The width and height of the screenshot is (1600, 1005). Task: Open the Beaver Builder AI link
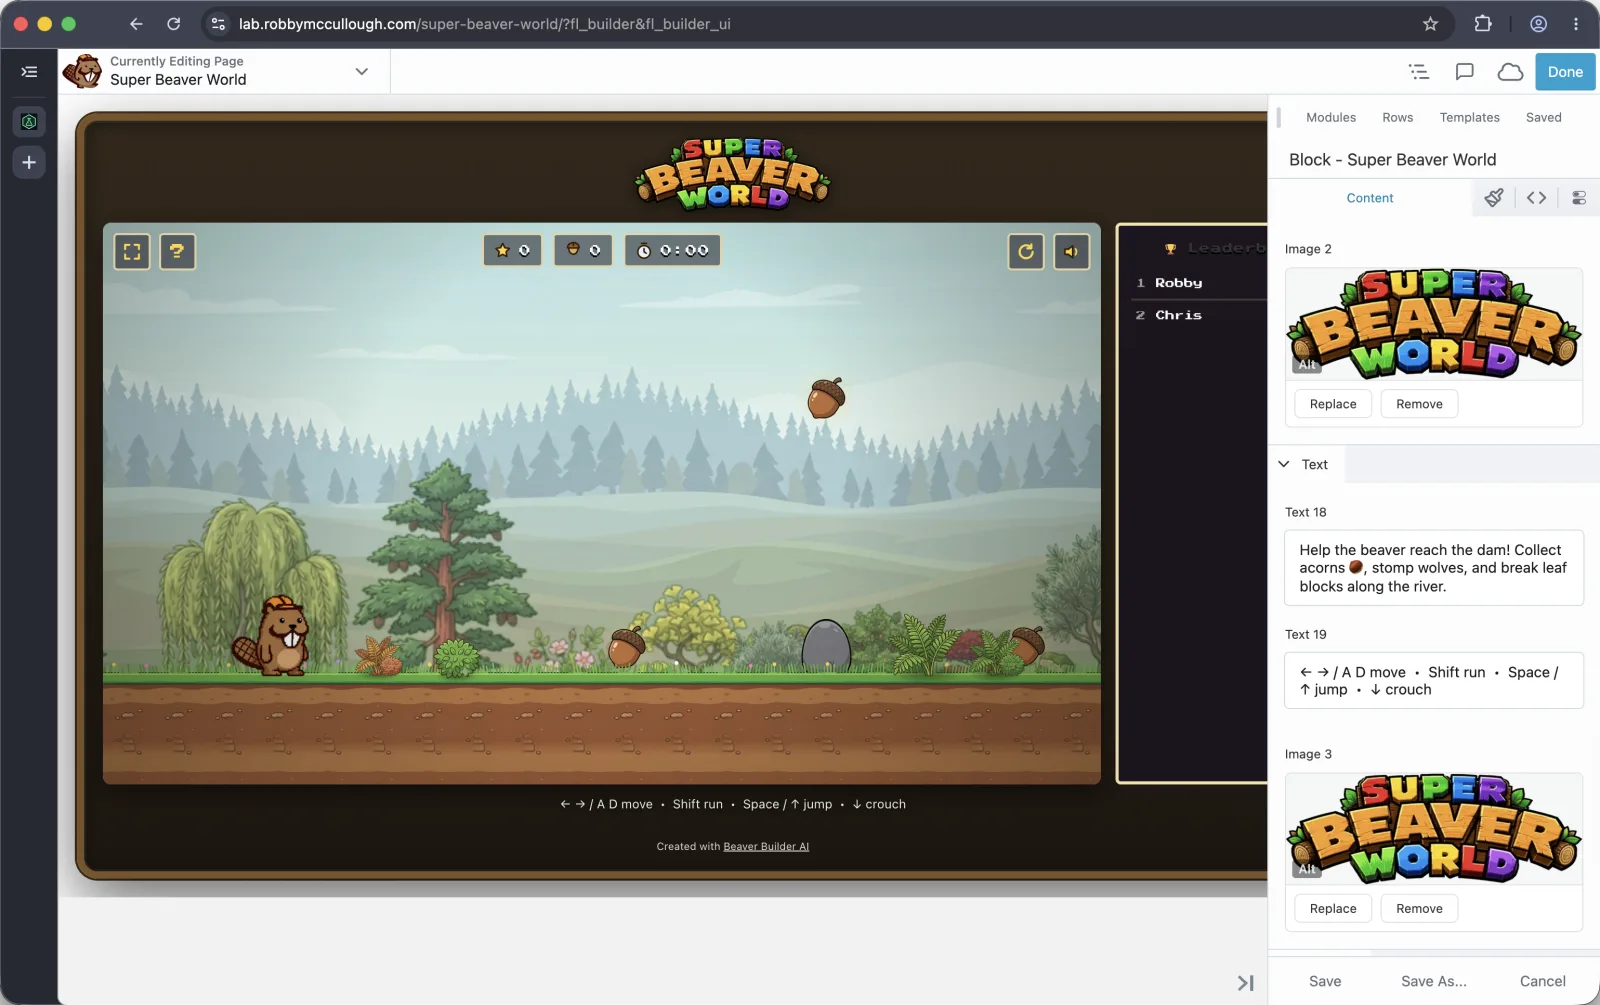(x=766, y=847)
